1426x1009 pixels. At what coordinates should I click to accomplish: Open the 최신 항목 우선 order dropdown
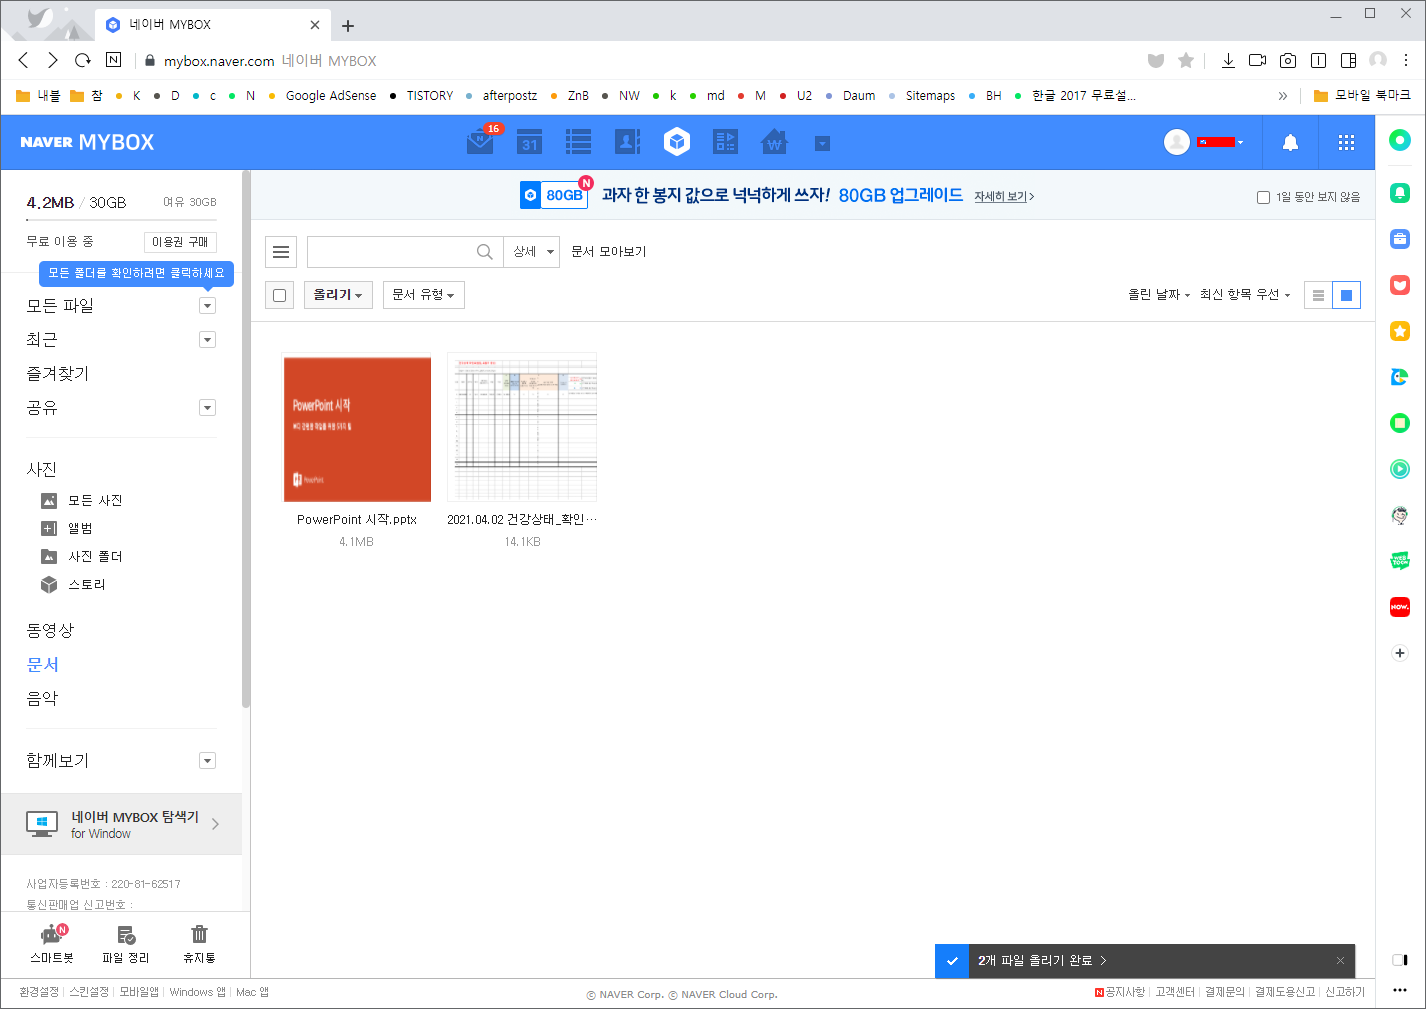[x=1245, y=295]
